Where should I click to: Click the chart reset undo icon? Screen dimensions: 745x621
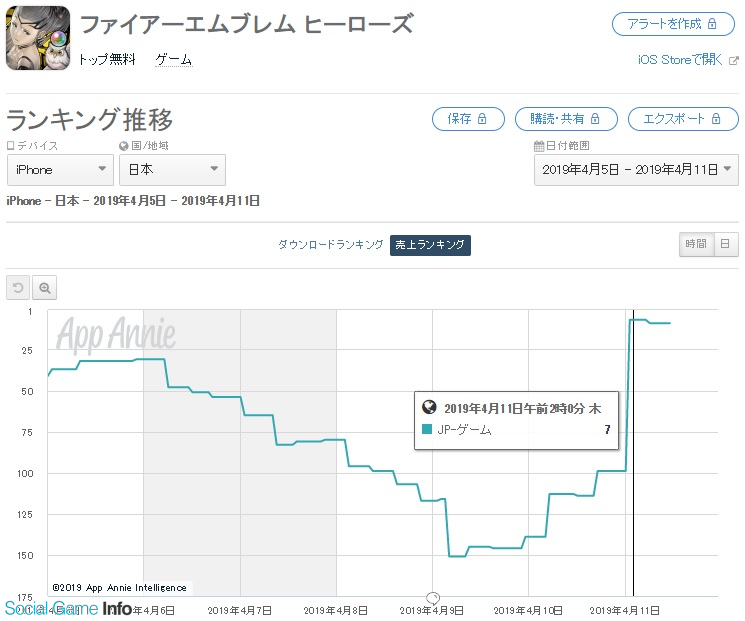[18, 288]
